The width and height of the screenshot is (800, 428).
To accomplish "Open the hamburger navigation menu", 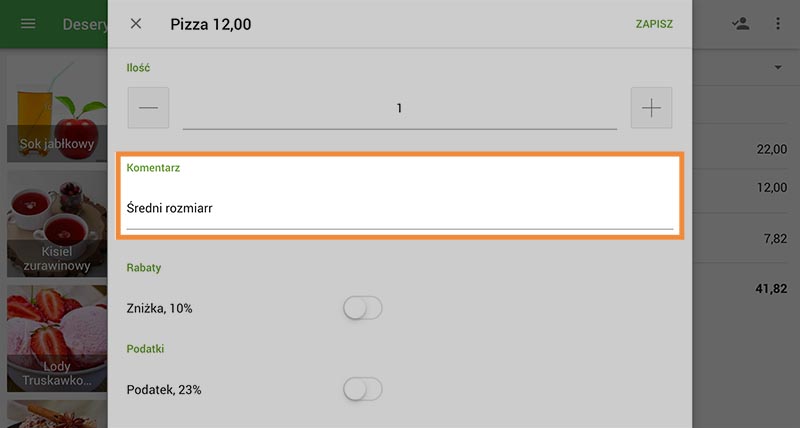I will 28,24.
